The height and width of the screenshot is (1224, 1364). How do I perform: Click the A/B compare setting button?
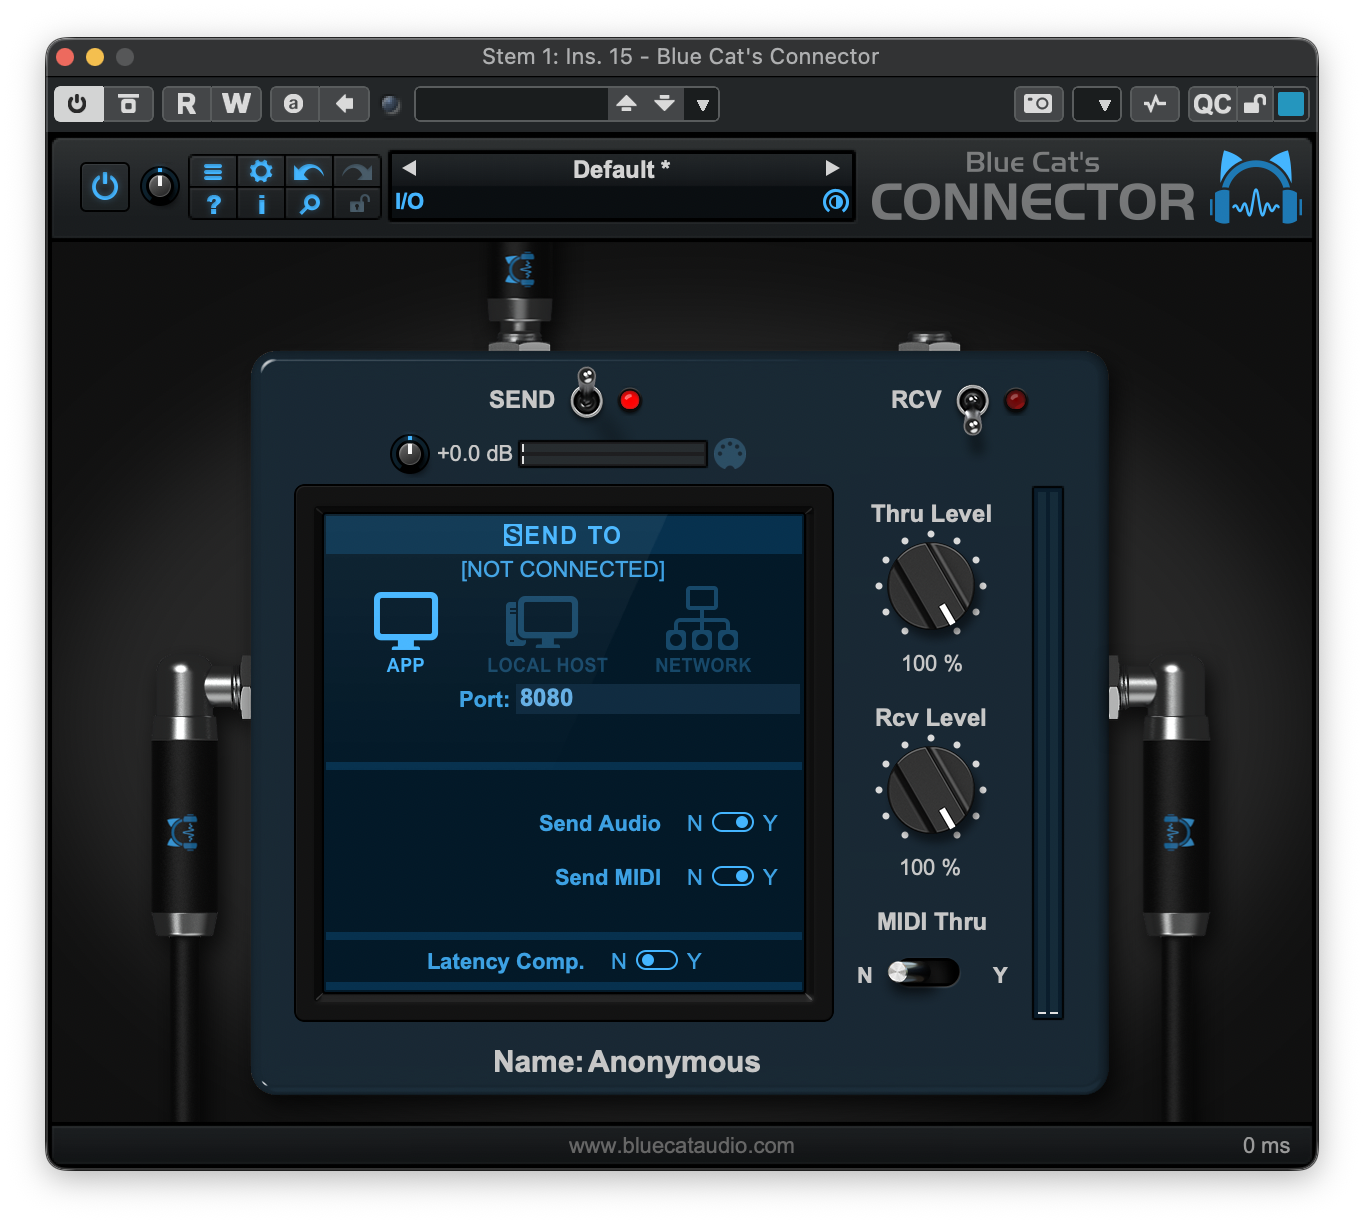click(x=294, y=104)
